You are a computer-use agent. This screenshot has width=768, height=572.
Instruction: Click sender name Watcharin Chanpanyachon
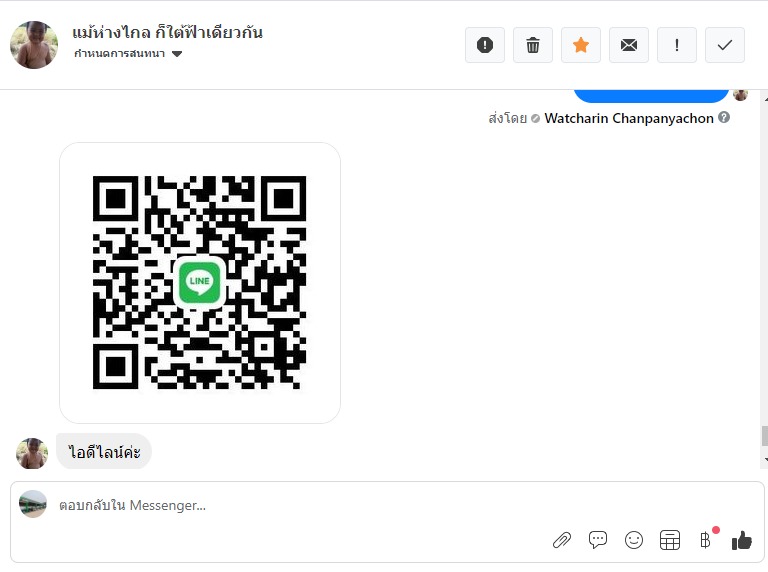[x=629, y=119]
